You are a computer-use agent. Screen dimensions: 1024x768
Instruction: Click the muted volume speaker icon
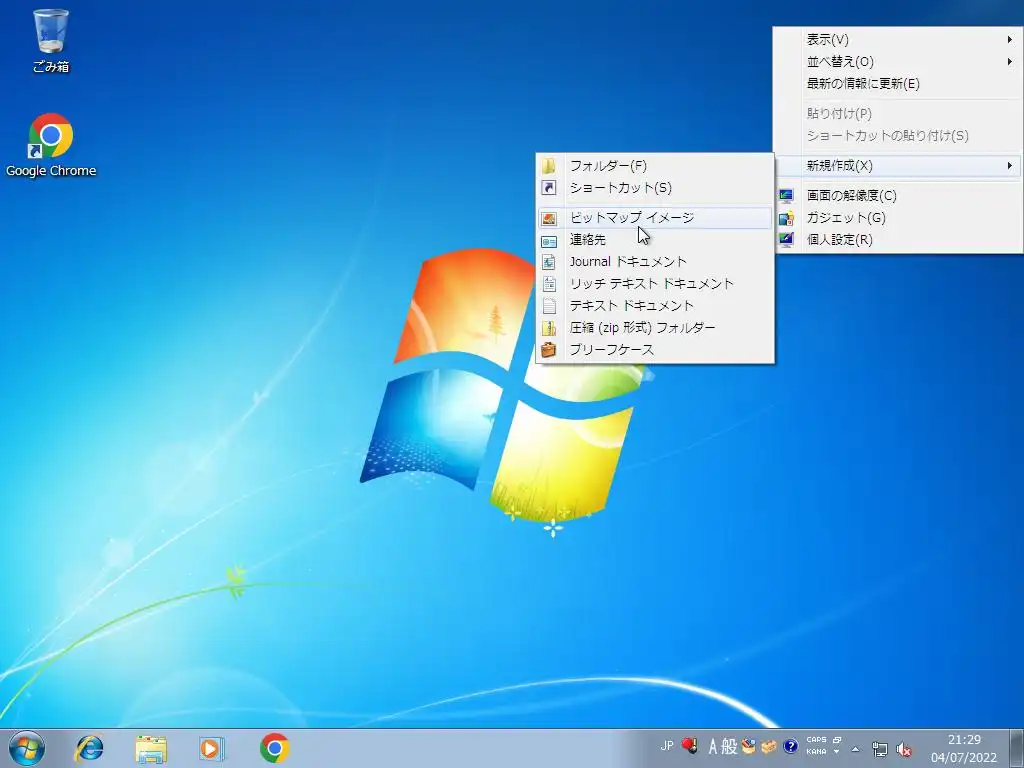pyautogui.click(x=904, y=749)
